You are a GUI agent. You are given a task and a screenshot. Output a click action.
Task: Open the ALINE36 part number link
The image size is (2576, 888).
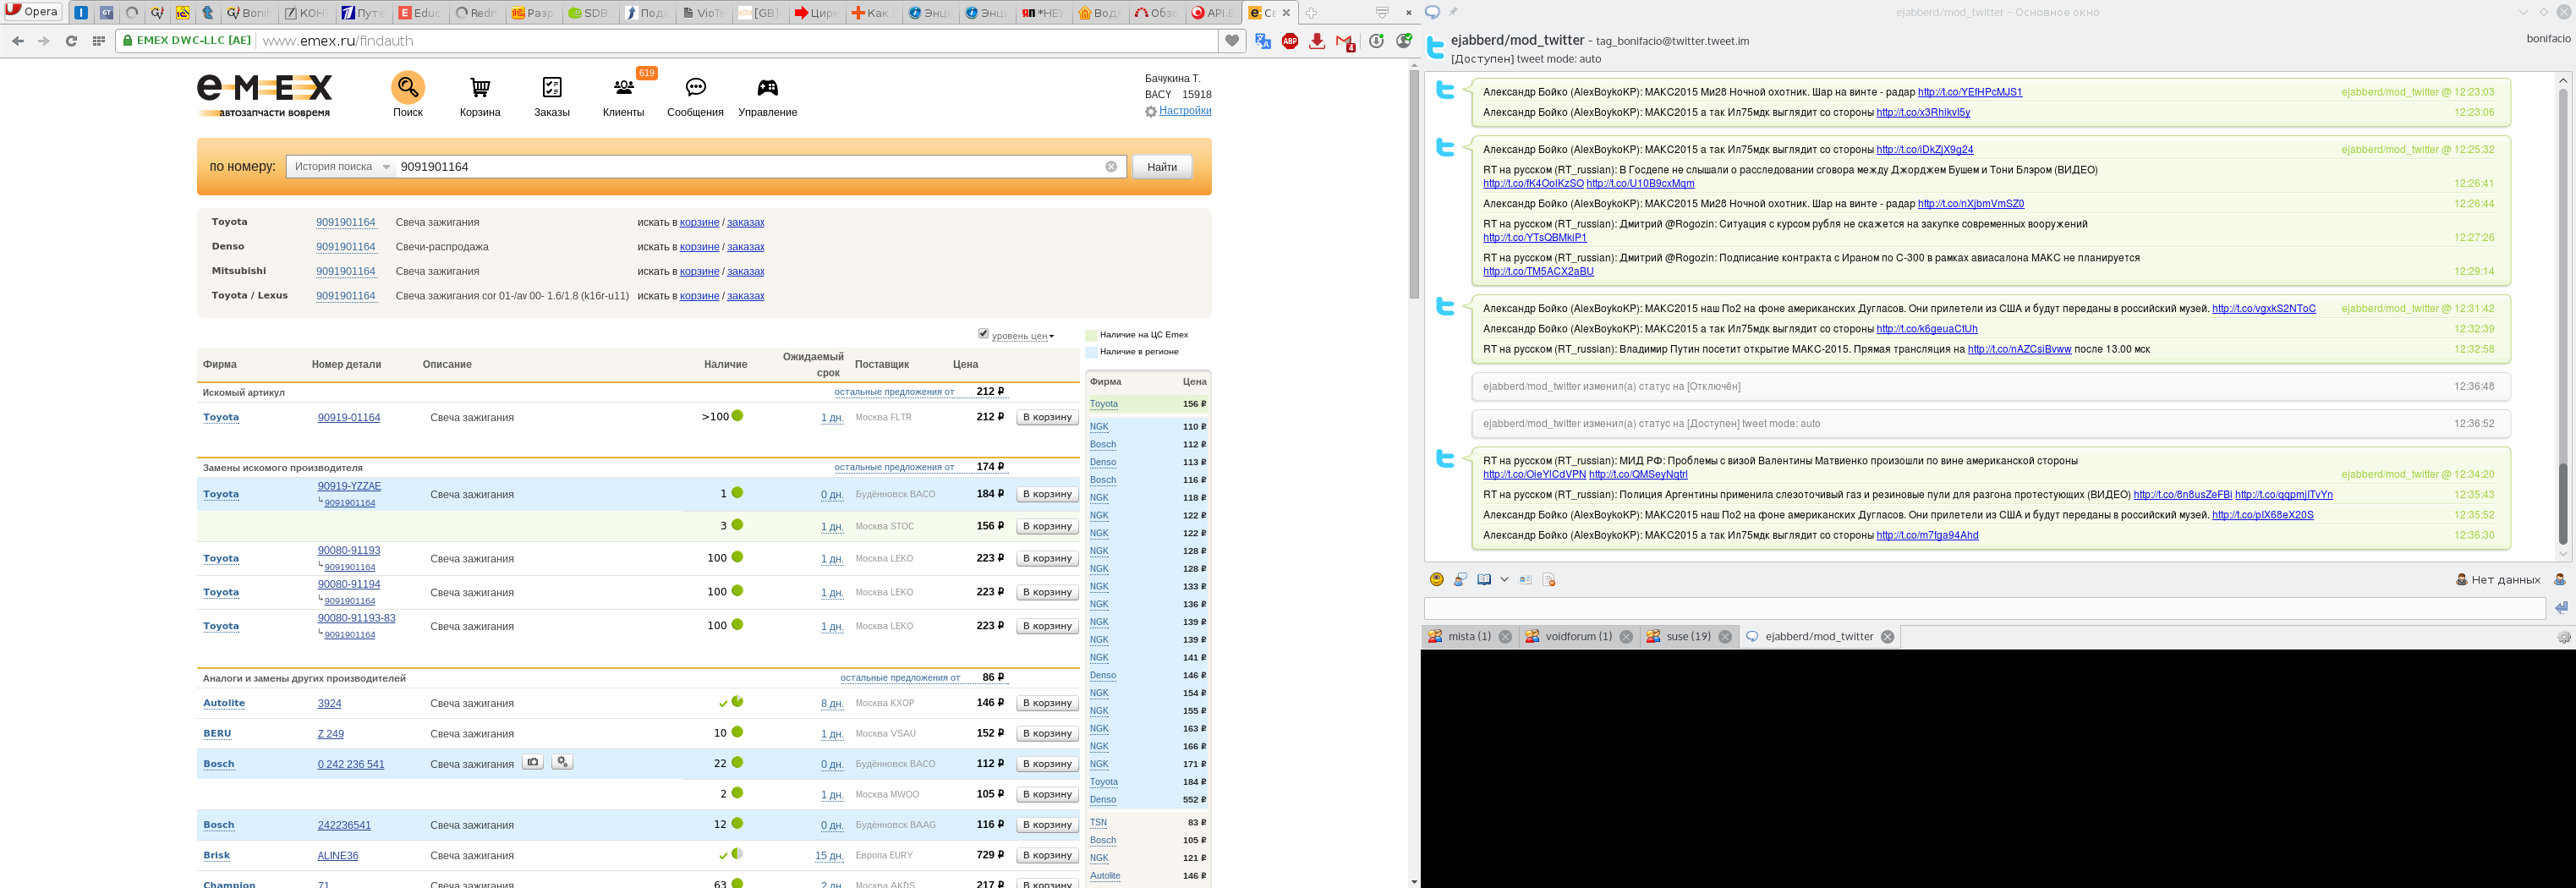coord(338,855)
